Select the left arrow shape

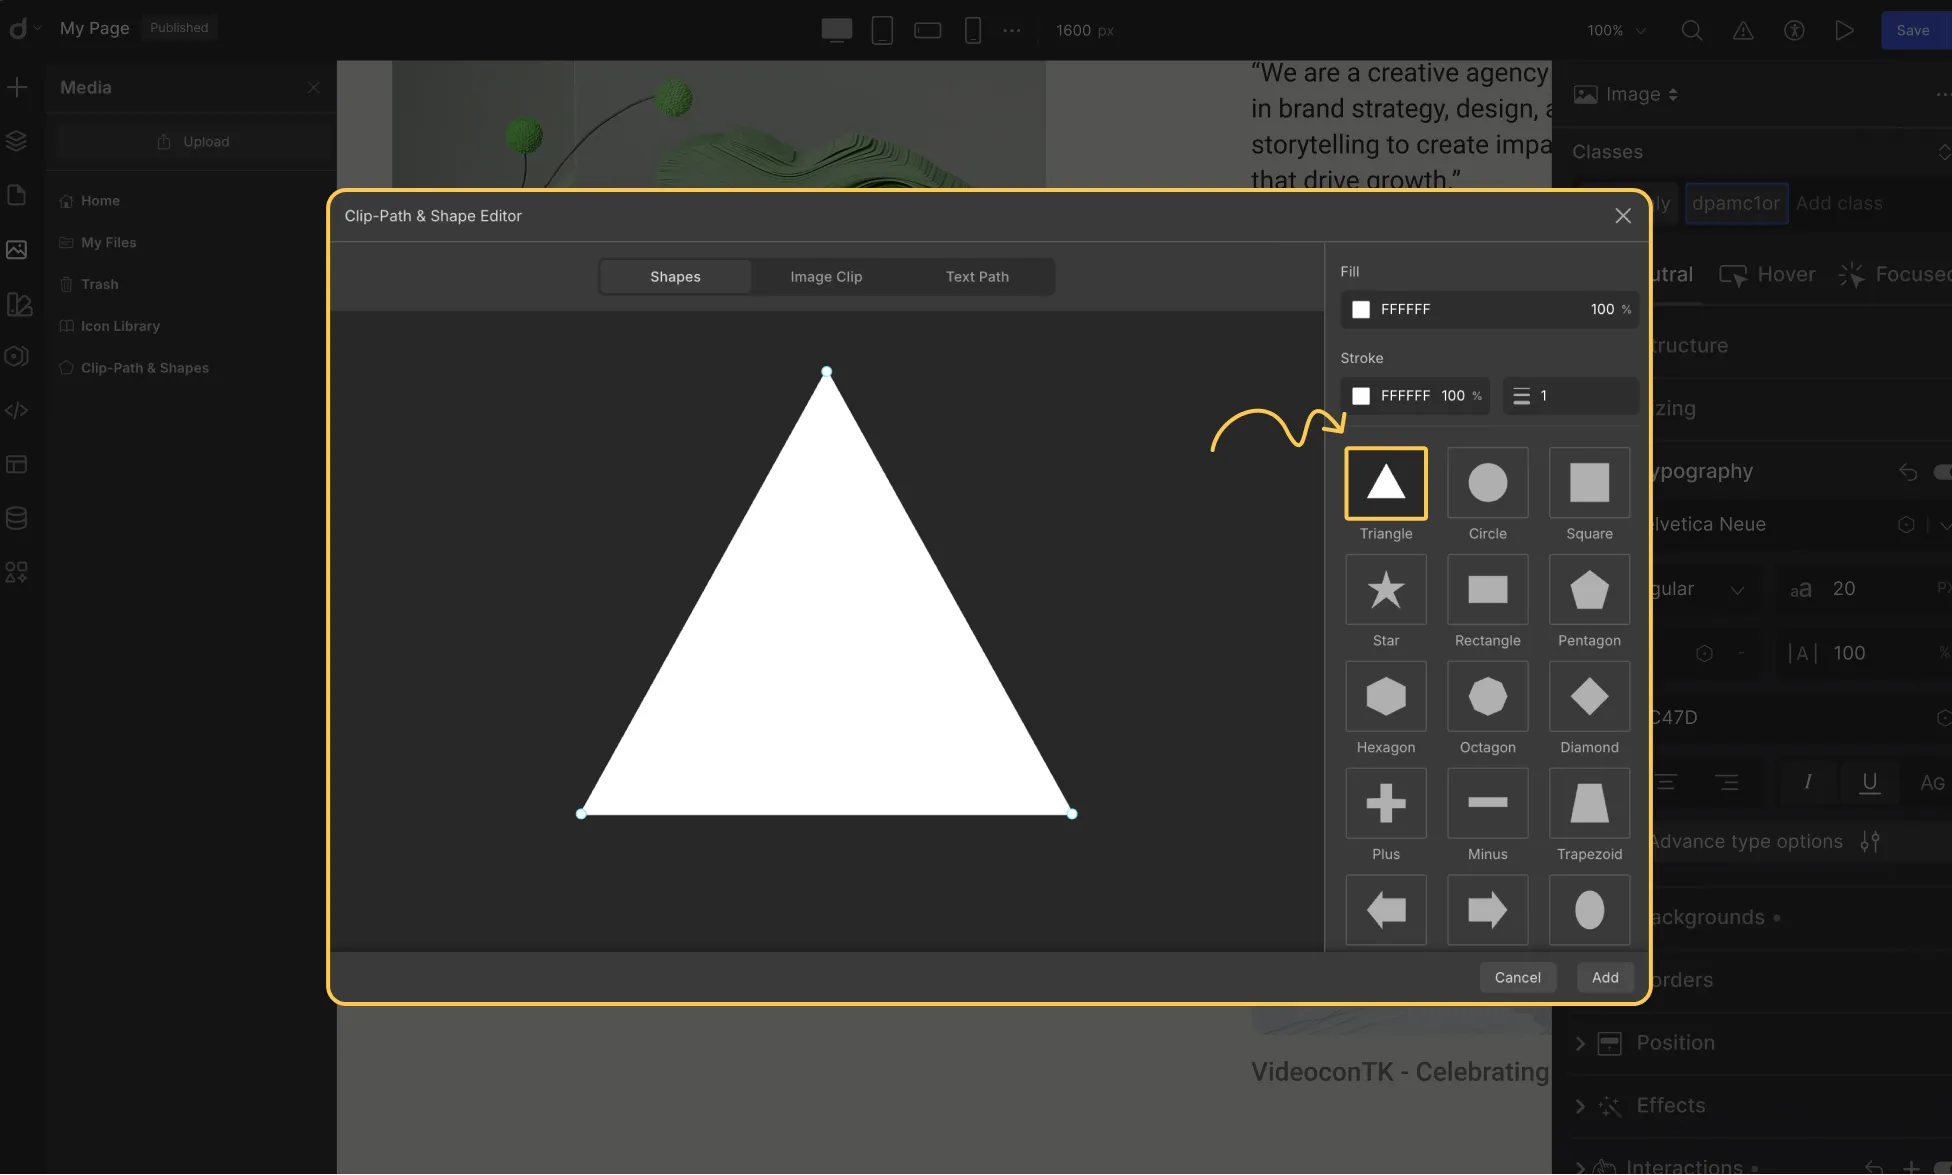1385,910
